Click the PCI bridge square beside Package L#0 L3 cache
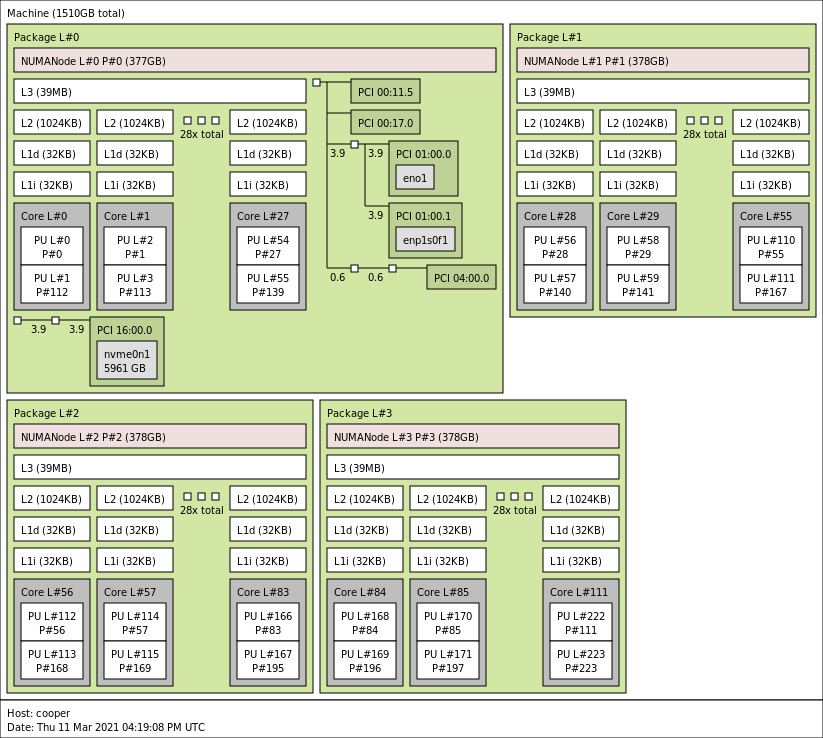 317,83
